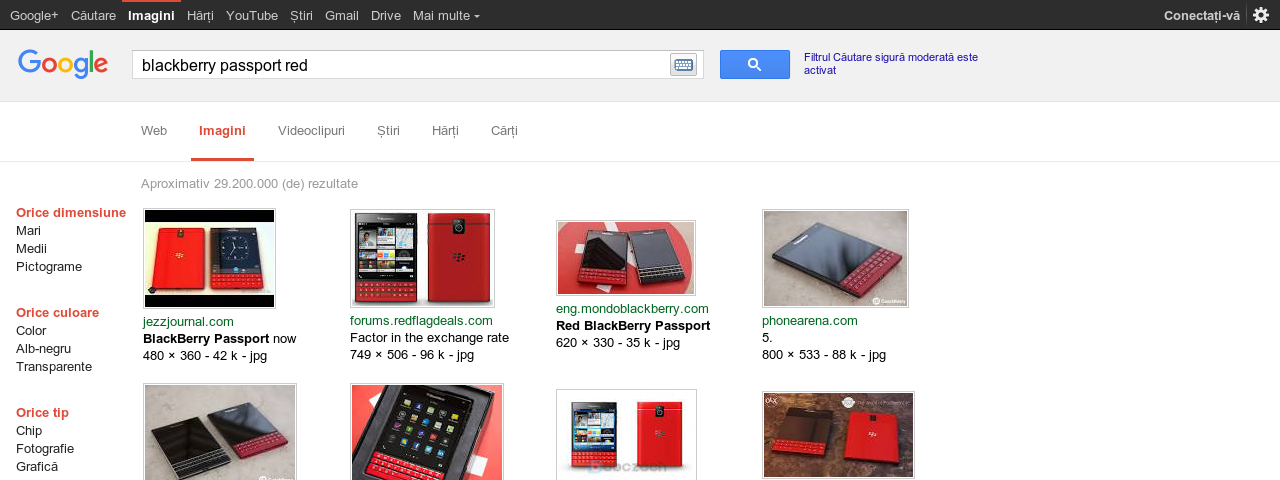Screen dimensions: 1280x480
Task: Click the forums.redflagdeals.com source link
Action: (421, 320)
